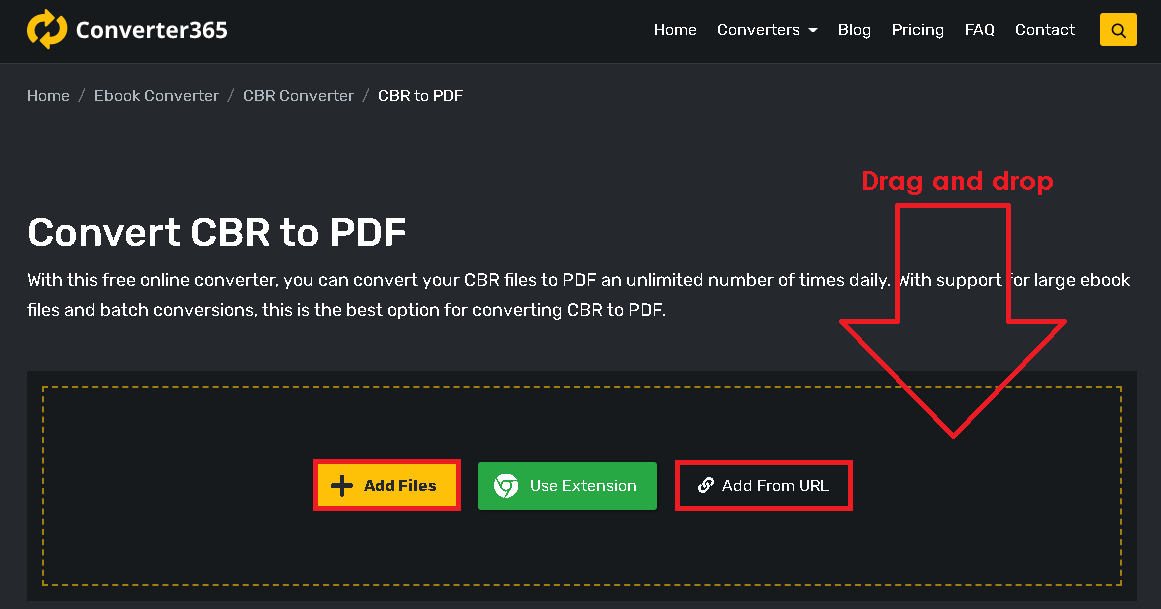The height and width of the screenshot is (609, 1161).
Task: Open the Contact page
Action: [1044, 30]
